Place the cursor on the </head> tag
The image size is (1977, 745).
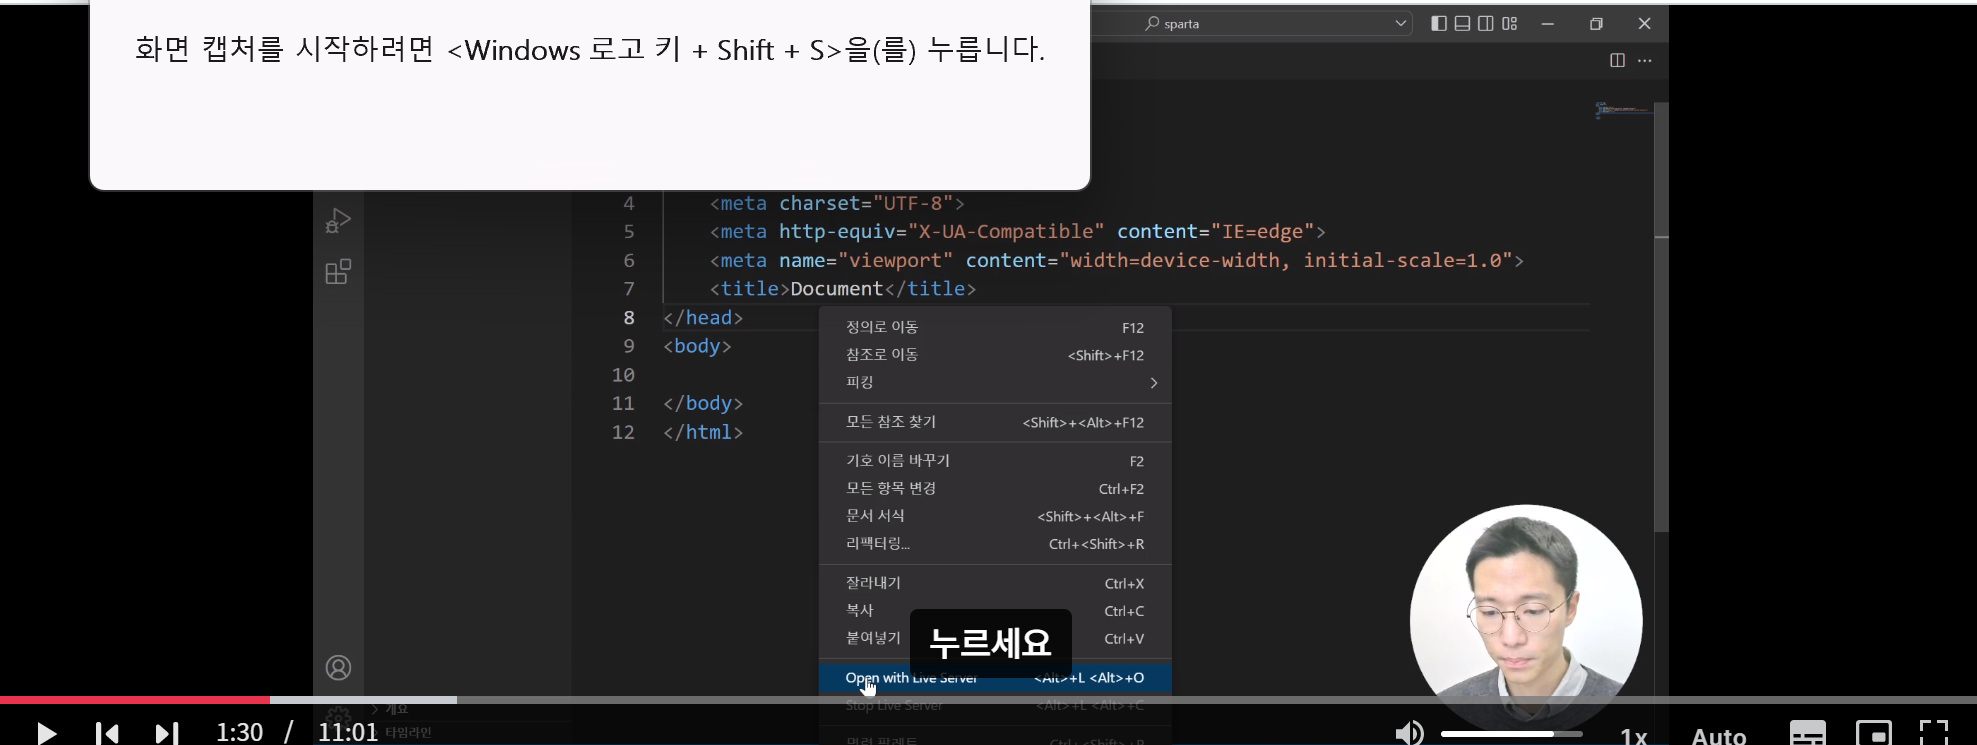[703, 318]
